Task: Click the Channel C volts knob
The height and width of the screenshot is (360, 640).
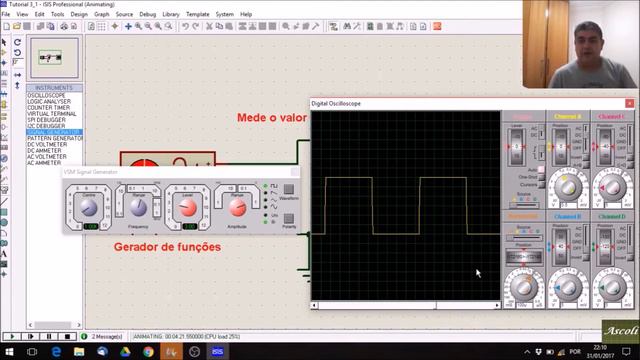Action: coord(612,187)
